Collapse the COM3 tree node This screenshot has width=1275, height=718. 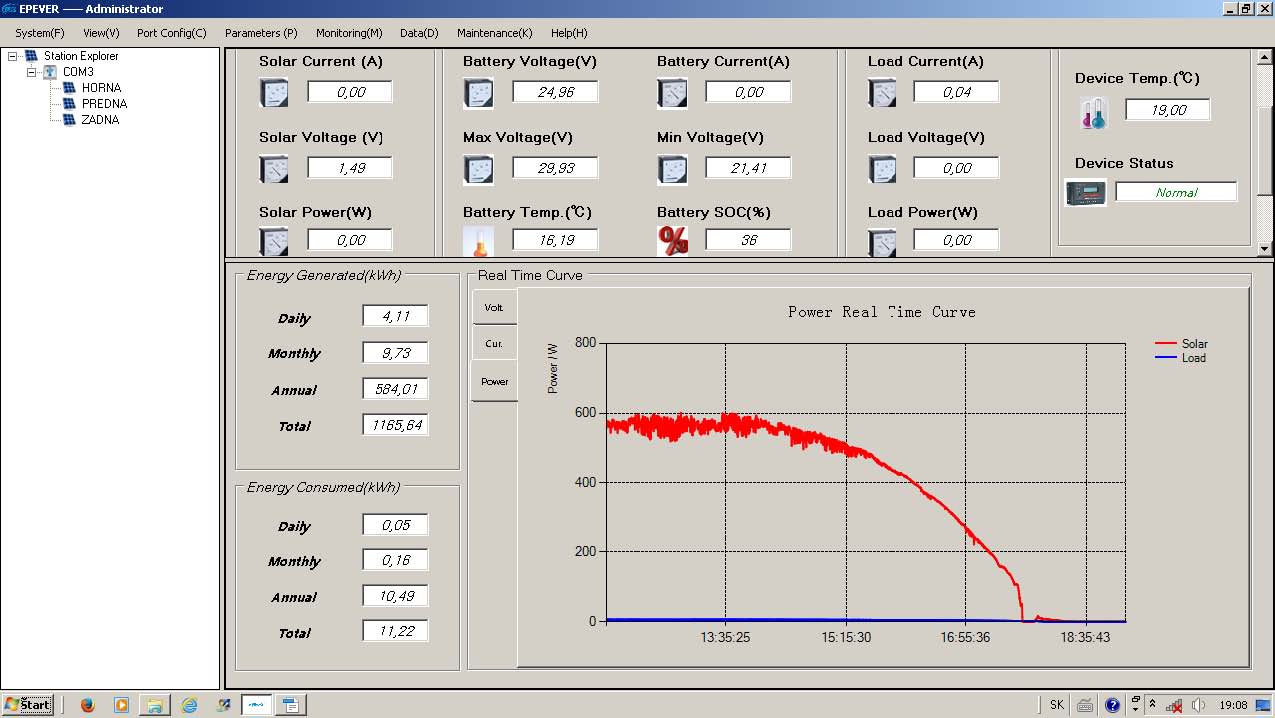(x=32, y=72)
